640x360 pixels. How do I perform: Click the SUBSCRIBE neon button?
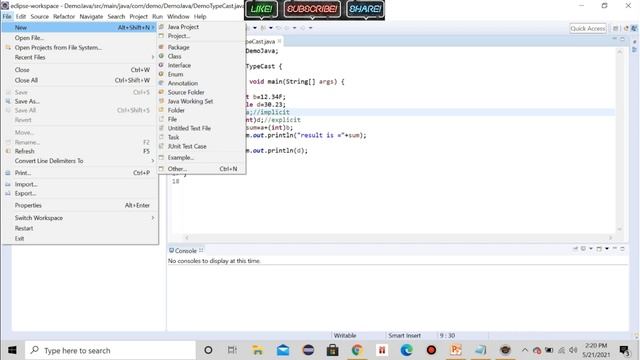(312, 9)
